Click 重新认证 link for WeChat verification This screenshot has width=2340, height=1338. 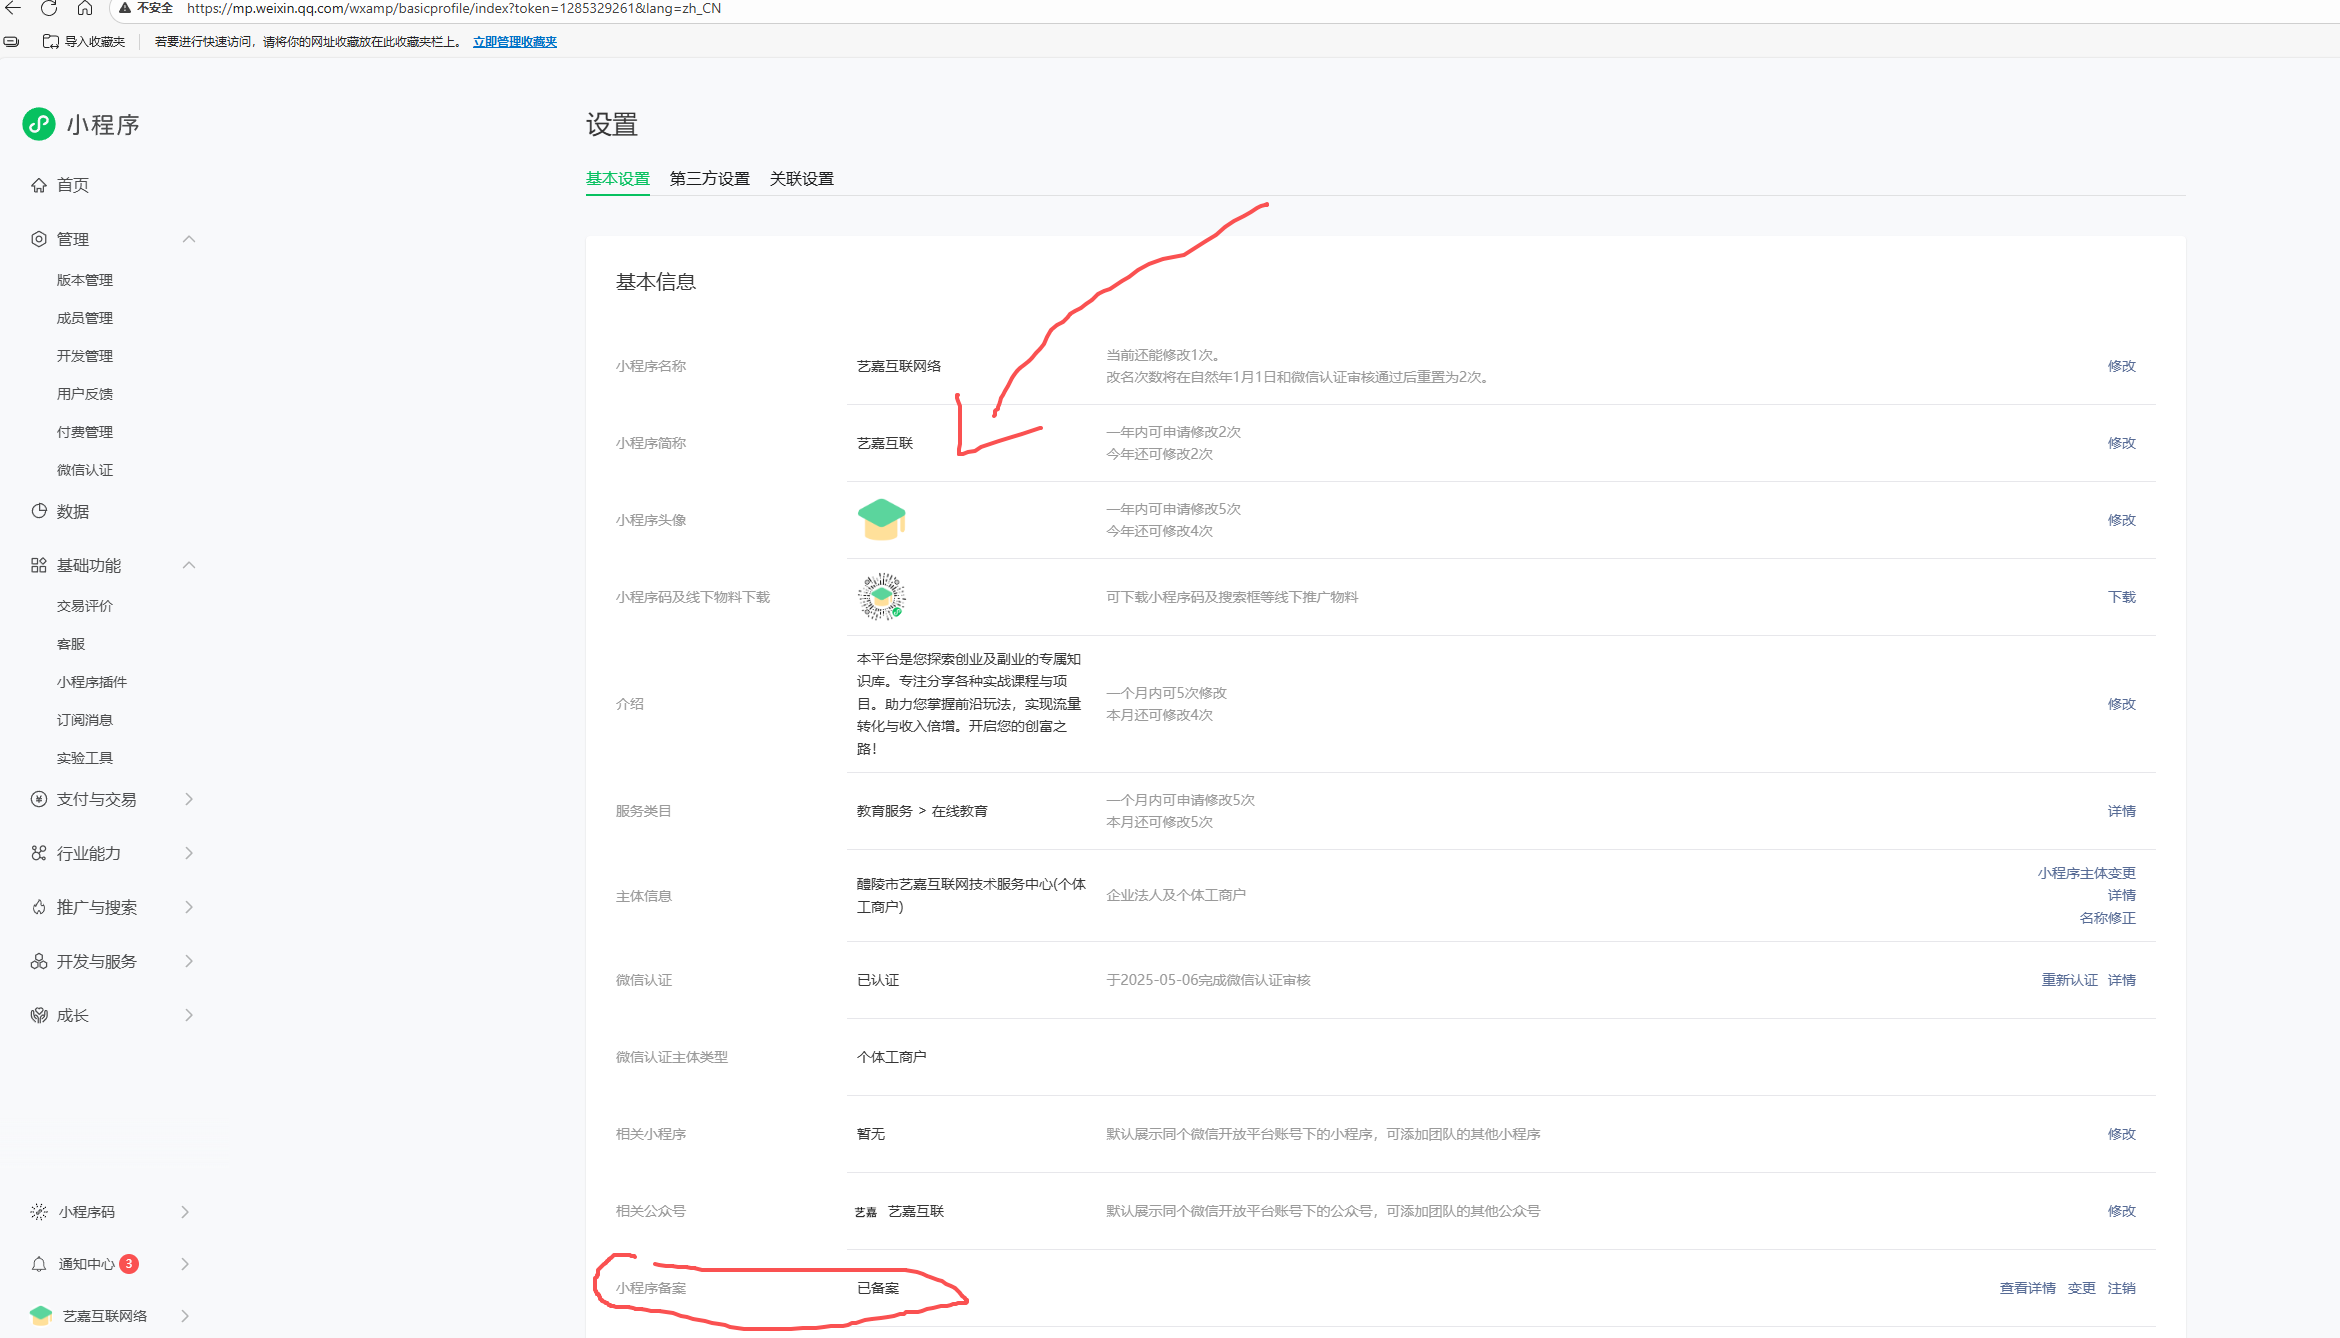pyautogui.click(x=2069, y=980)
